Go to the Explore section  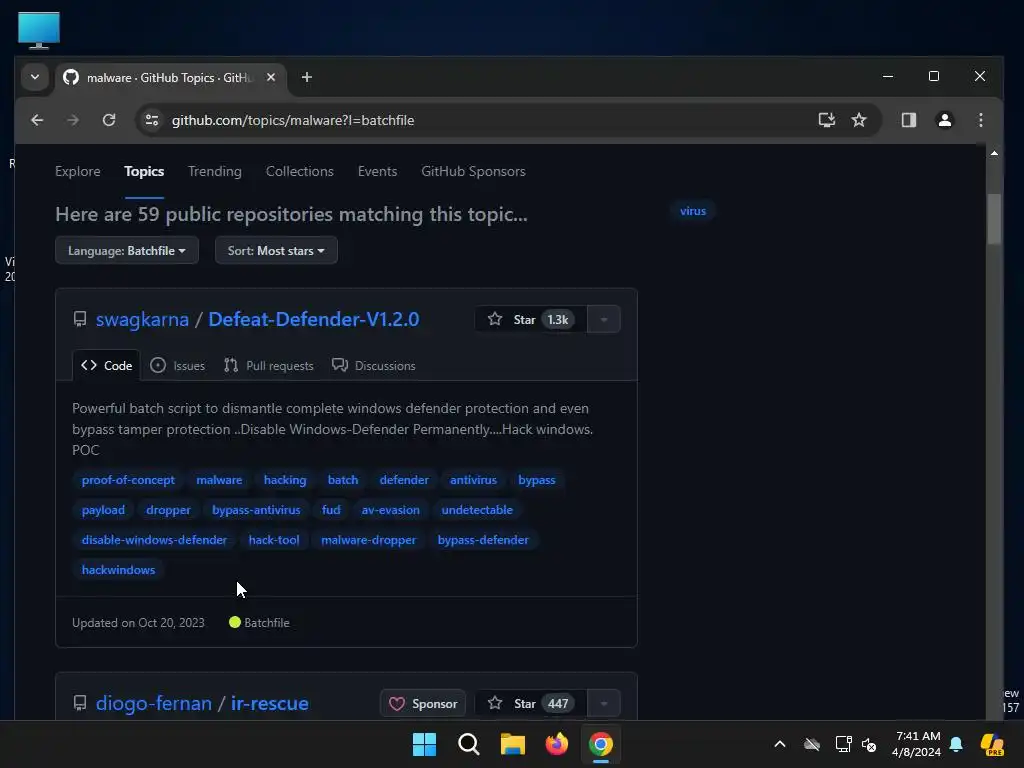click(x=78, y=172)
